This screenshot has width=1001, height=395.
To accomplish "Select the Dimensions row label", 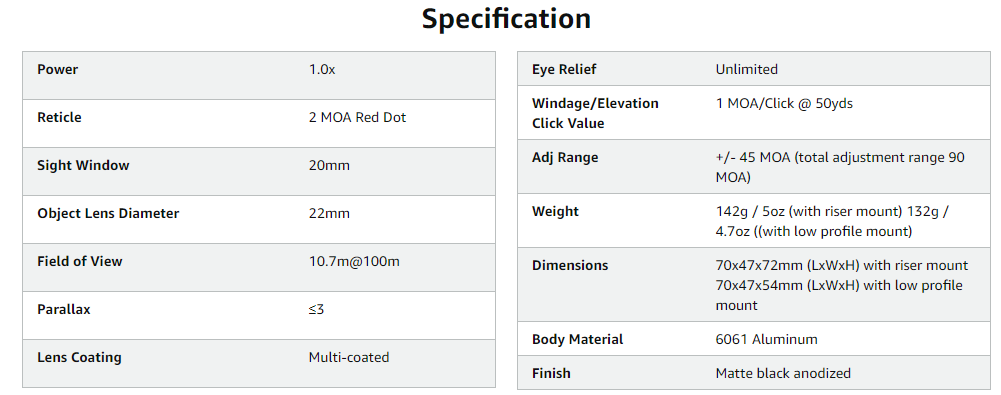I will [x=570, y=265].
